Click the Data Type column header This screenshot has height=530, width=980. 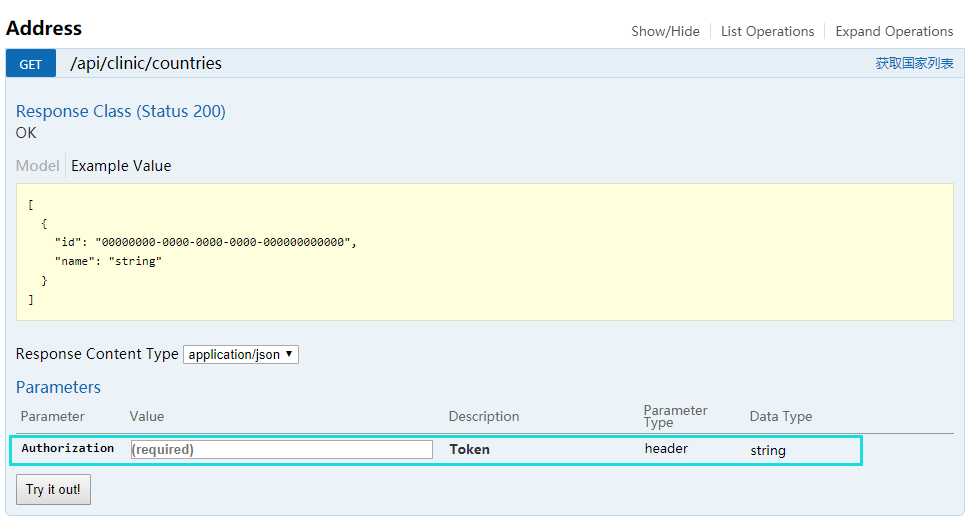(781, 416)
